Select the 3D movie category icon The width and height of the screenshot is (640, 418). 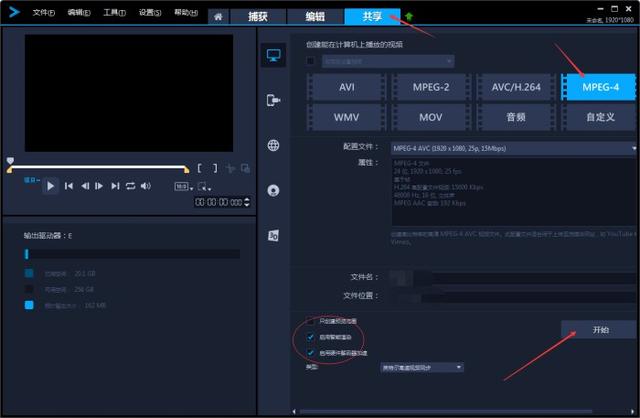click(273, 236)
